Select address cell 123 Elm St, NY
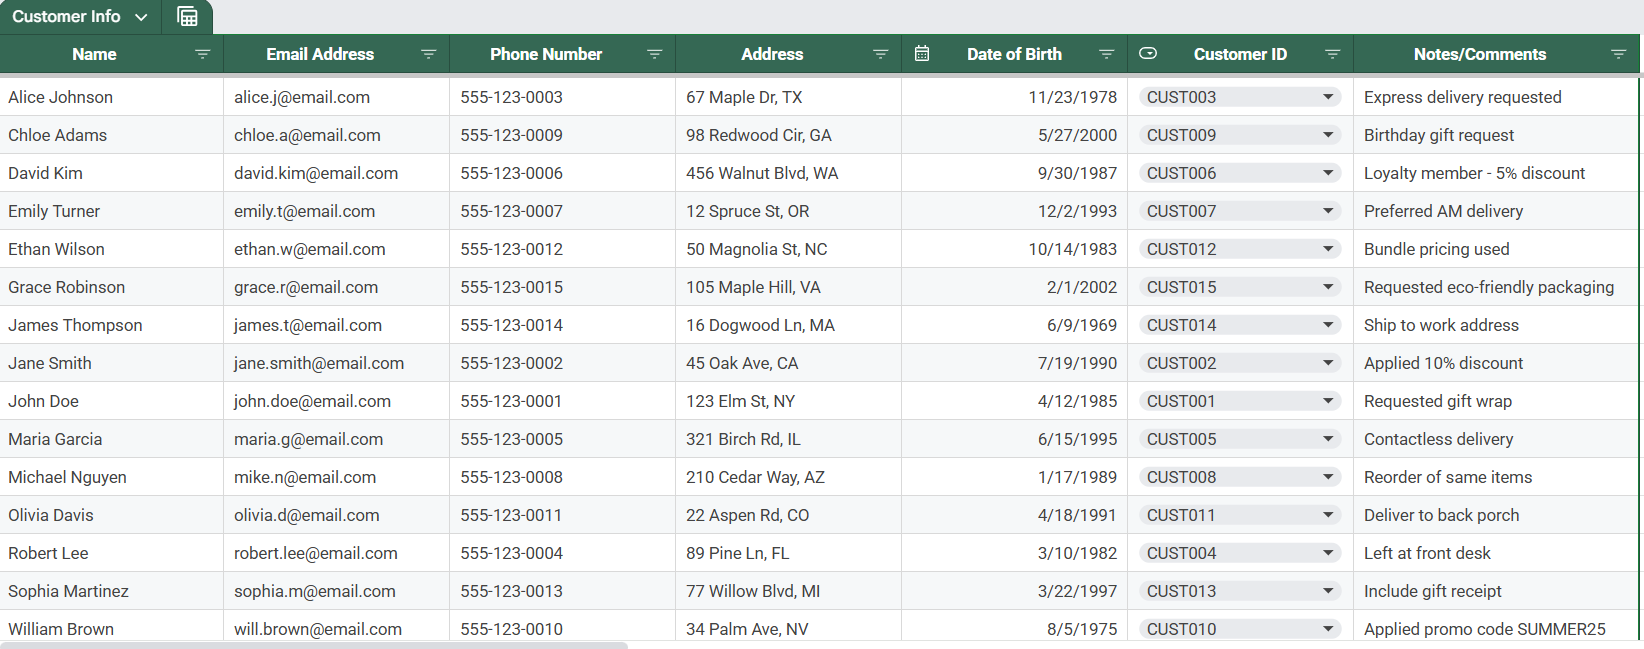 point(789,401)
